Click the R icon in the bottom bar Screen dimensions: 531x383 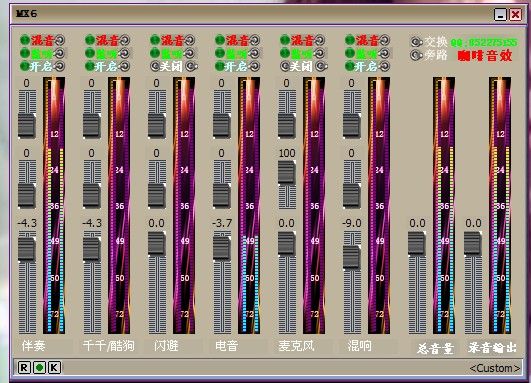point(24,367)
